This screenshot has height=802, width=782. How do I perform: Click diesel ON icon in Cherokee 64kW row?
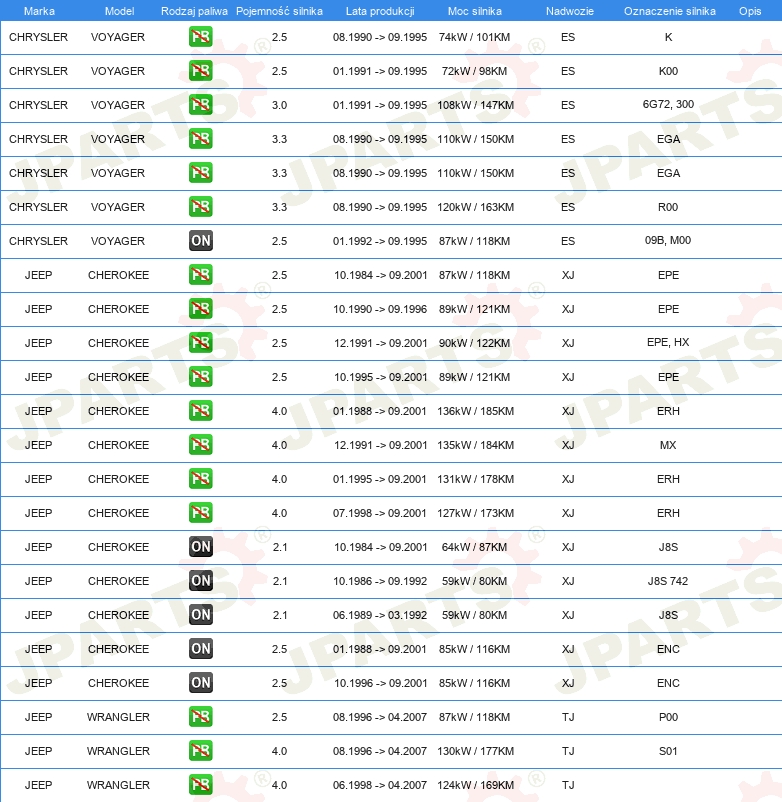201,547
